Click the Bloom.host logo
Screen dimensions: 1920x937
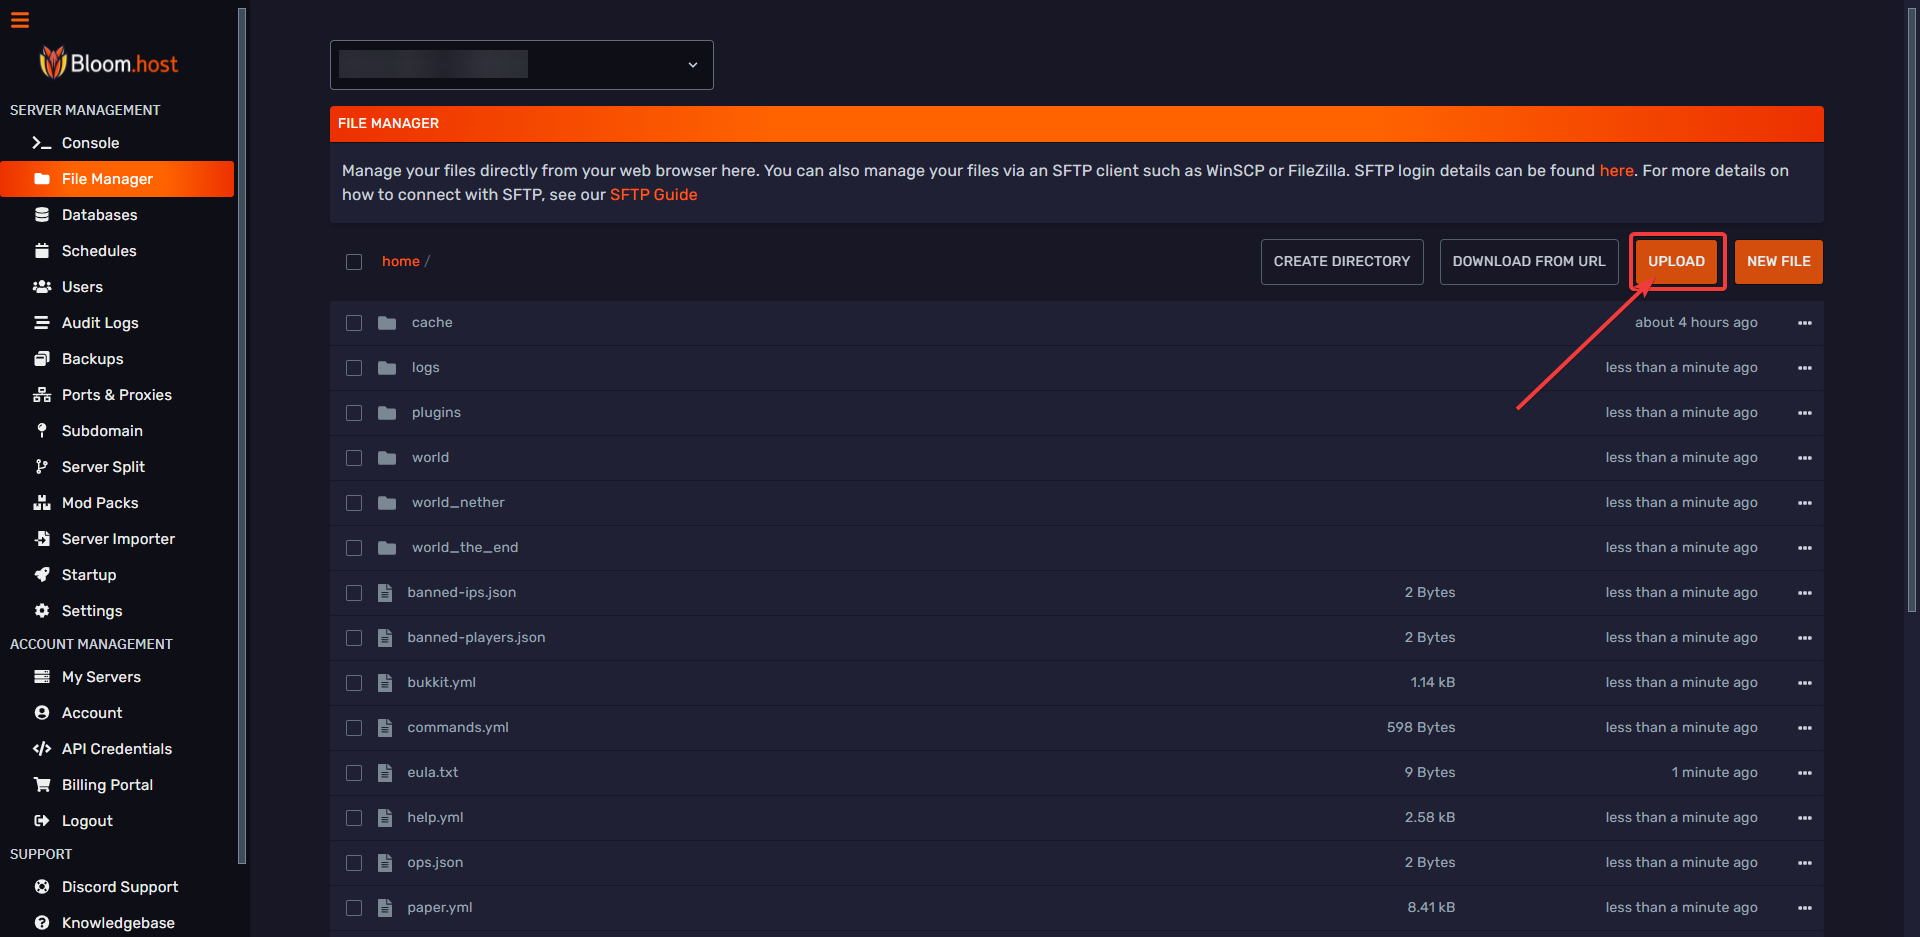click(x=108, y=63)
